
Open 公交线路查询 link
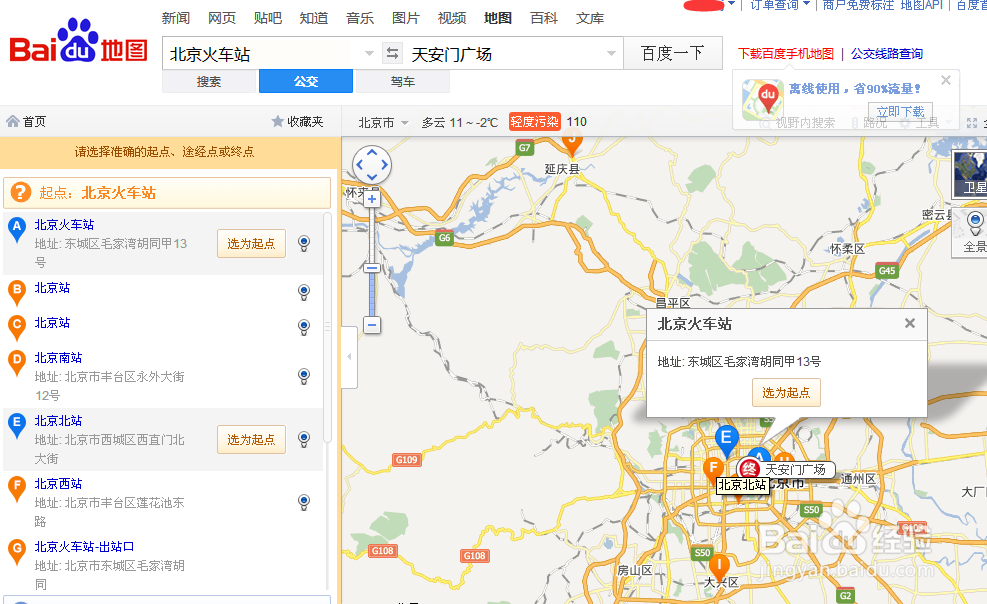point(887,54)
